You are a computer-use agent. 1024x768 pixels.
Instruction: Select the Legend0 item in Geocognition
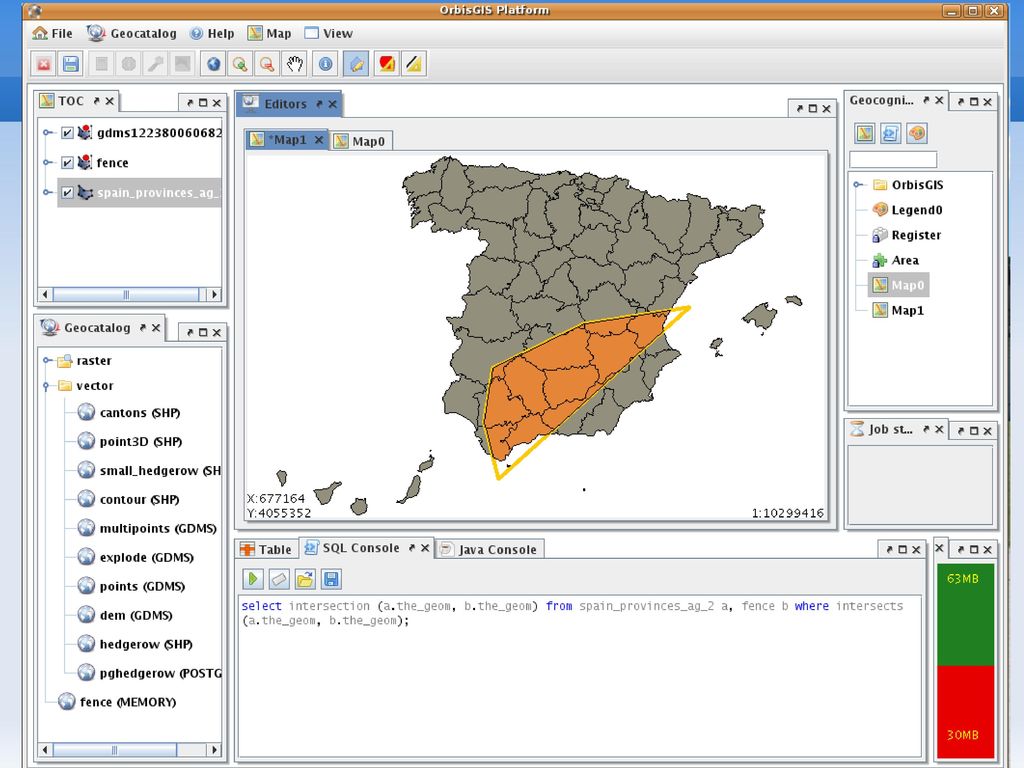(x=908, y=210)
